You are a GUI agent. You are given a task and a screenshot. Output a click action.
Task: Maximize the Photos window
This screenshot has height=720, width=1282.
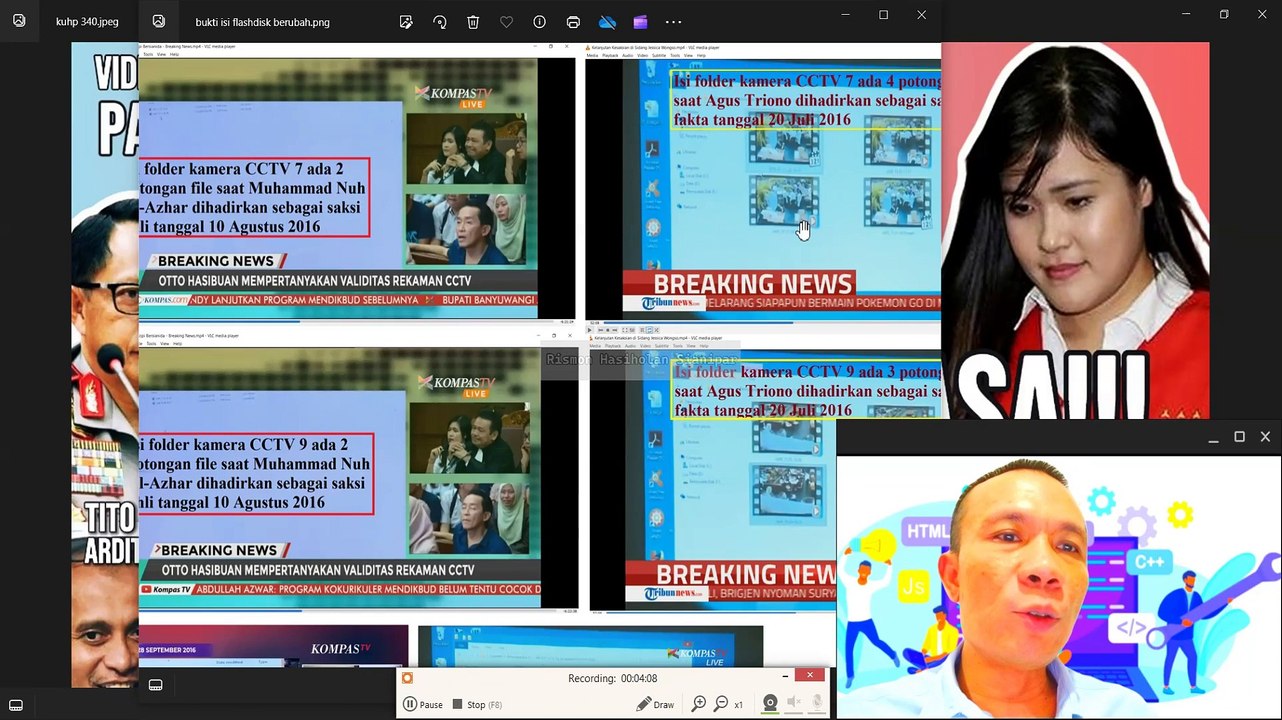(x=883, y=15)
